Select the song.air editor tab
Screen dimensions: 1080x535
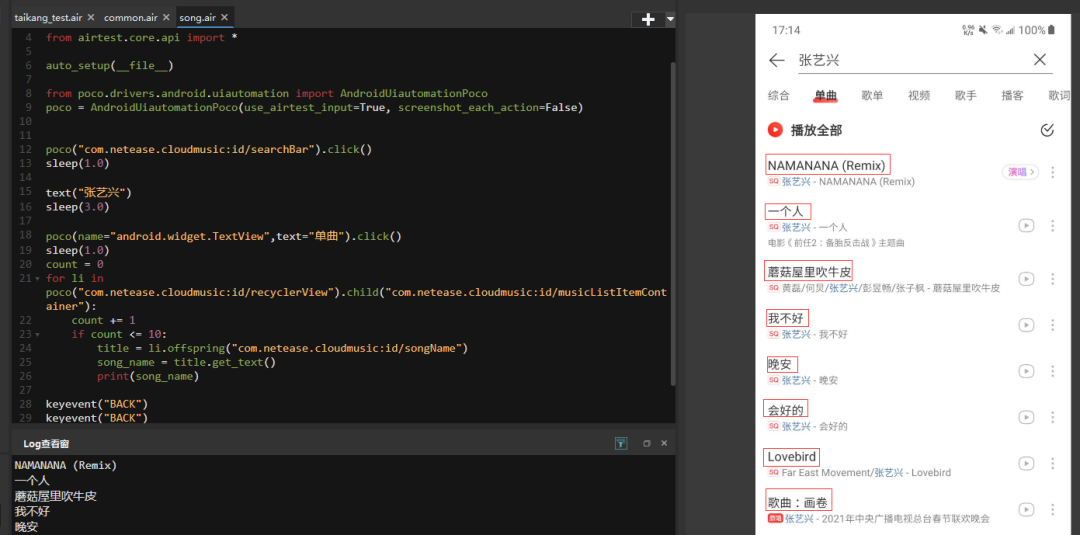198,18
